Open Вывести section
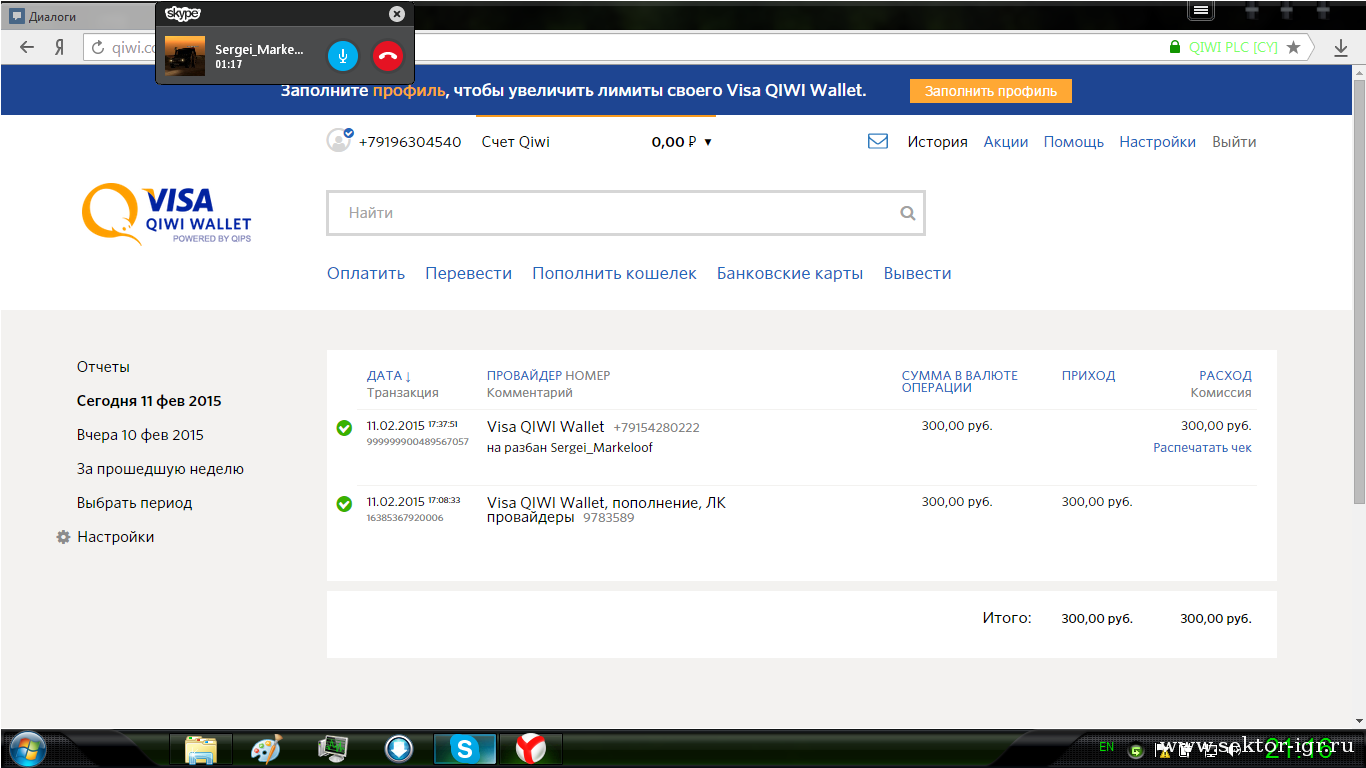The image size is (1366, 768). coord(917,273)
